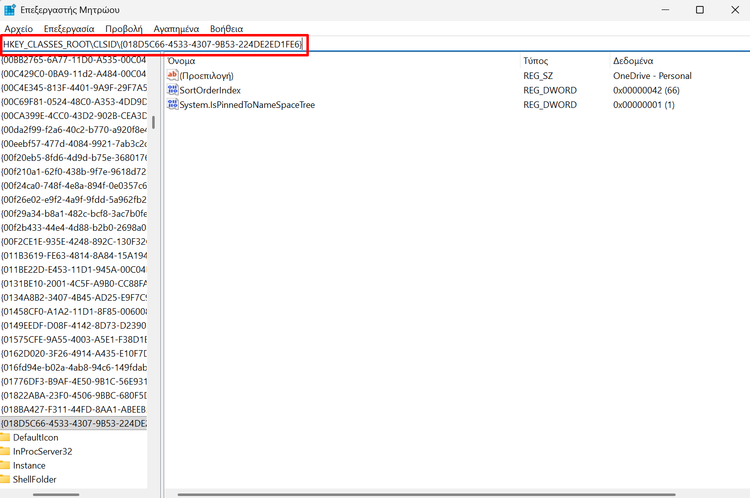Open the Αρχείο menu
The image size is (750, 498).
tap(19, 29)
